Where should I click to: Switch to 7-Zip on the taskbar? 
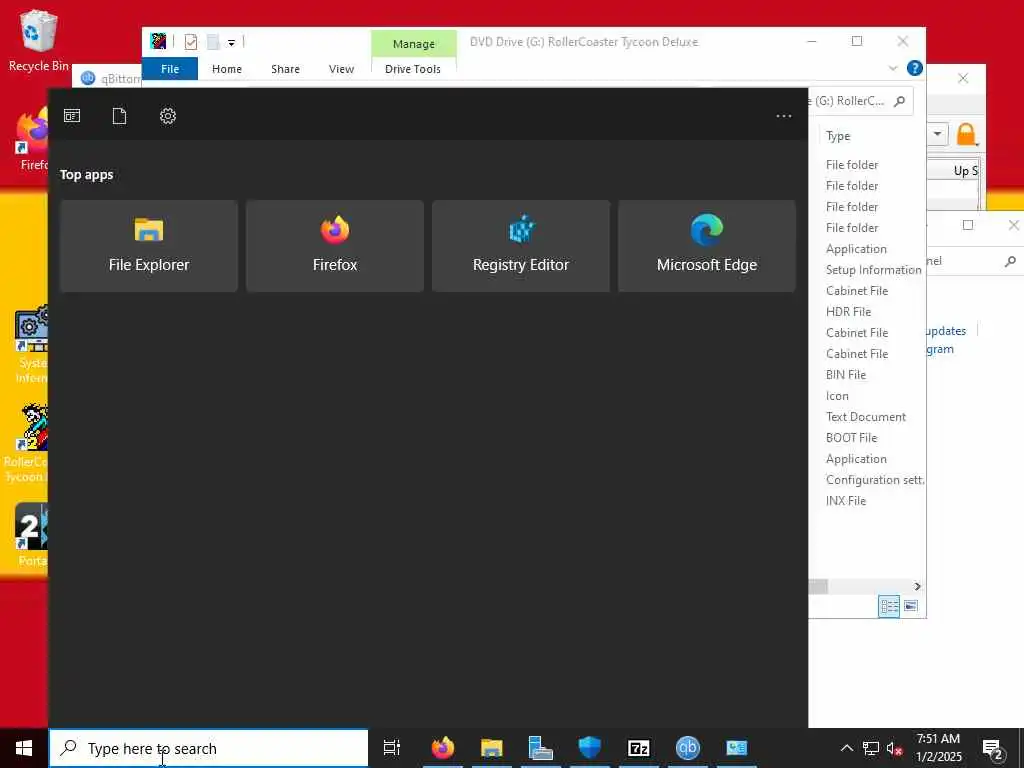pyautogui.click(x=639, y=748)
